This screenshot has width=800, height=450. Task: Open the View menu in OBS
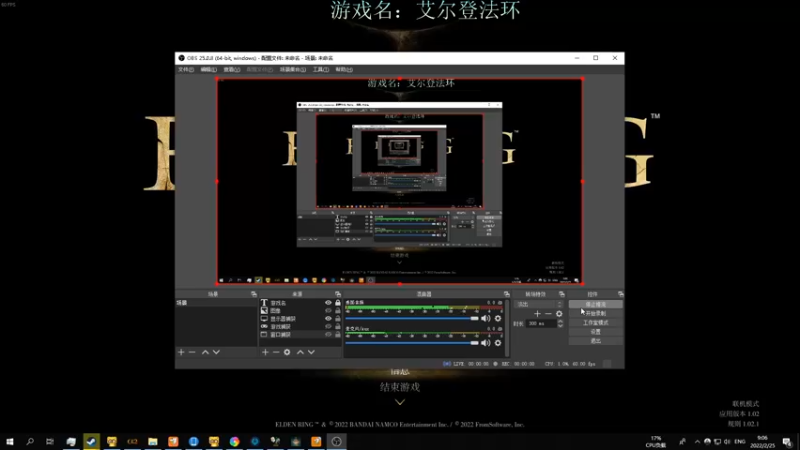[231, 69]
